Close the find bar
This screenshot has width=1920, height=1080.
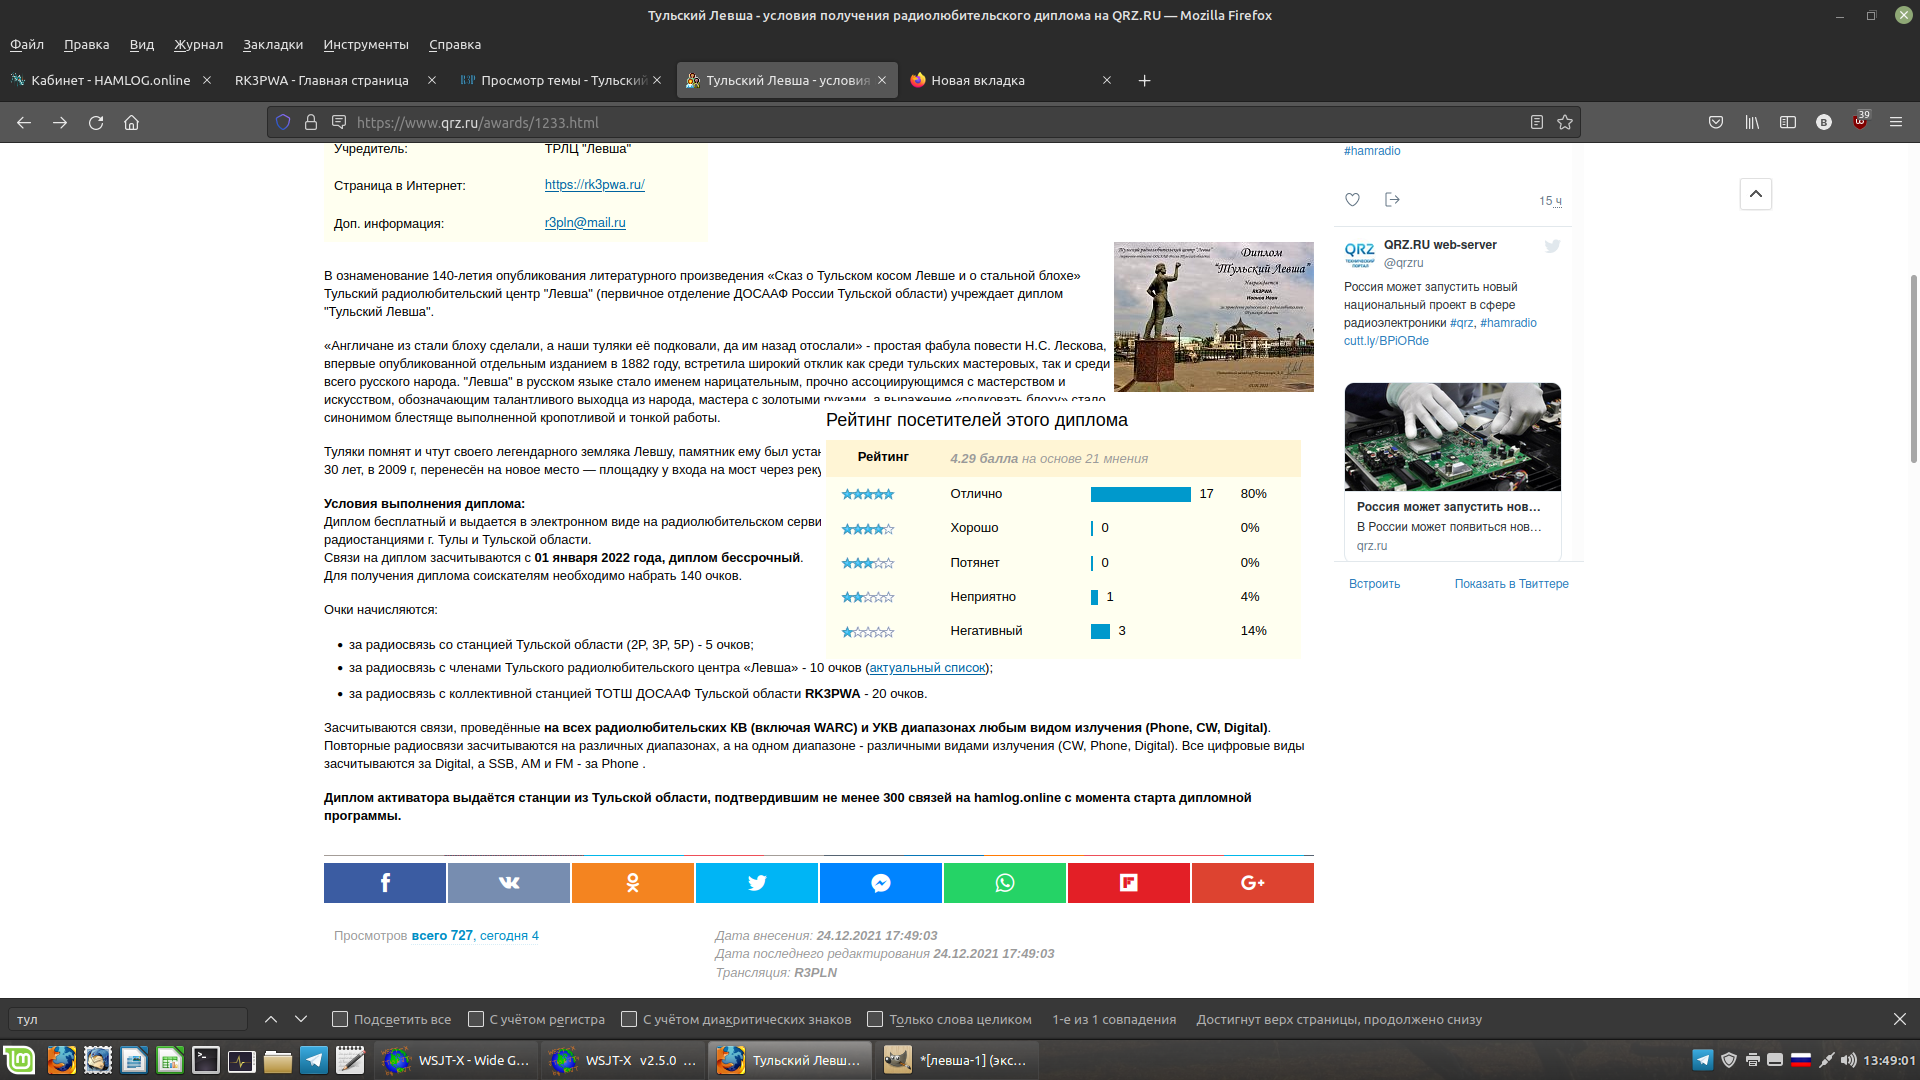[x=1900, y=1019]
